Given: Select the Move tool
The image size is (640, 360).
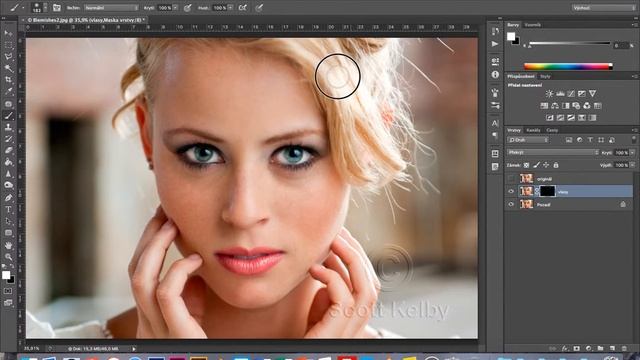Looking at the screenshot, I should pyautogui.click(x=8, y=33).
